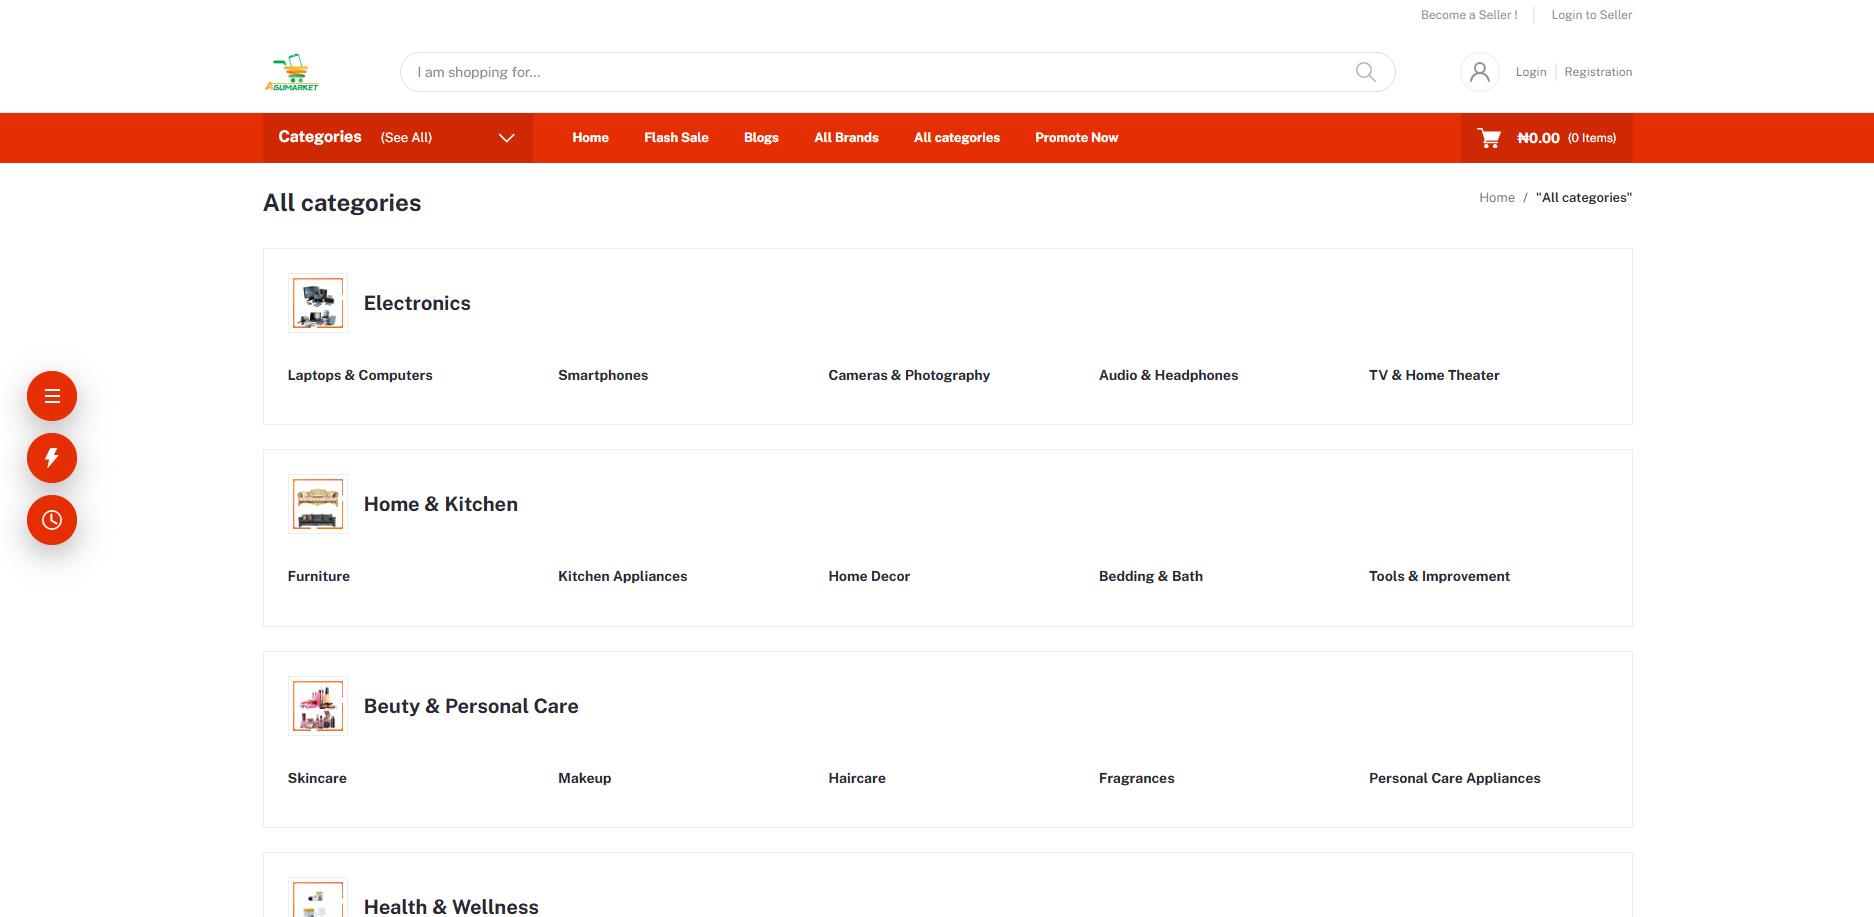1874x917 pixels.
Task: Click the red hamburger menu floating button
Action: point(52,396)
